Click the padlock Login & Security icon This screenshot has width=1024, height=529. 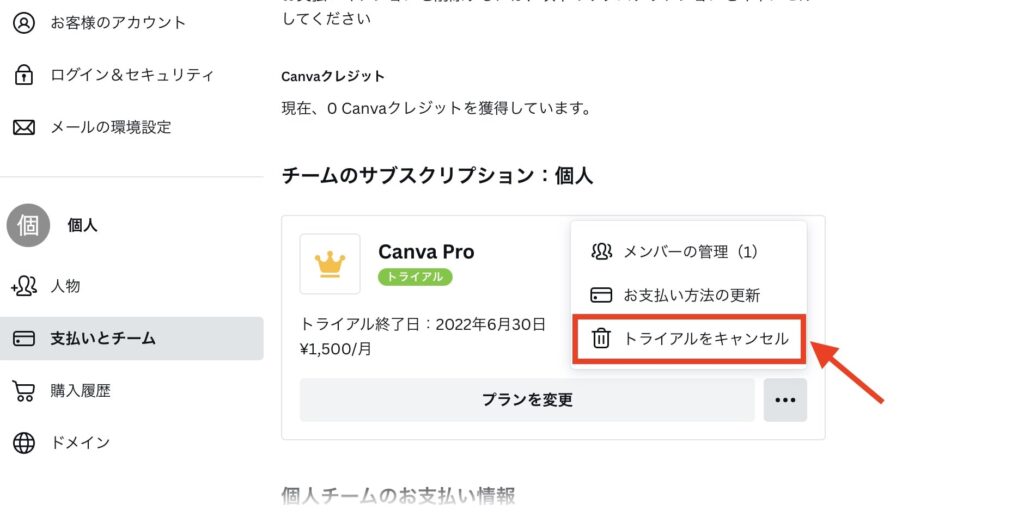click(x=24, y=75)
